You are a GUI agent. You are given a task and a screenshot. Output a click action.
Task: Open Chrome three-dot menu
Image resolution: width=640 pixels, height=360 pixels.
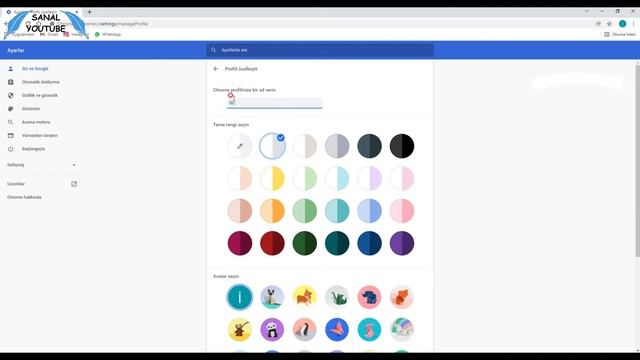[x=633, y=24]
